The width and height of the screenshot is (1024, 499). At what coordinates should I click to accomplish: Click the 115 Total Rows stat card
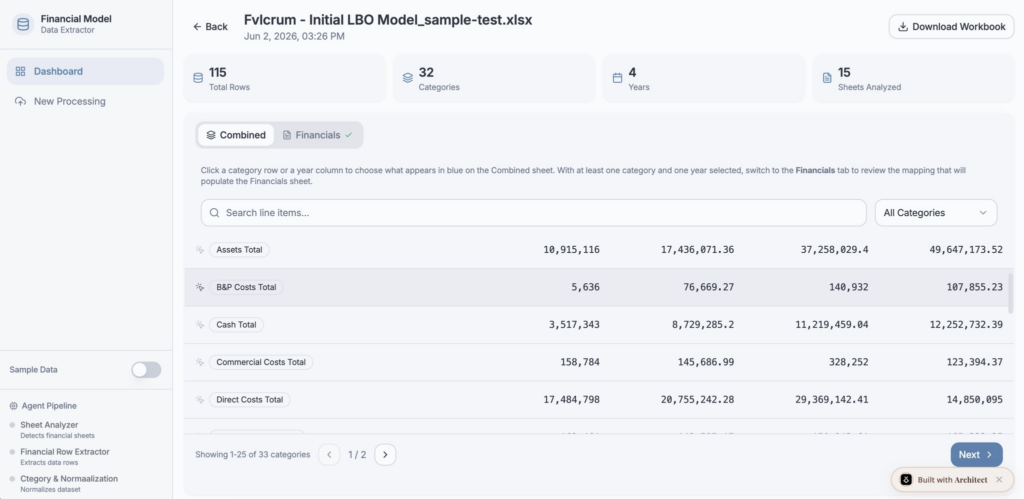[x=285, y=78]
